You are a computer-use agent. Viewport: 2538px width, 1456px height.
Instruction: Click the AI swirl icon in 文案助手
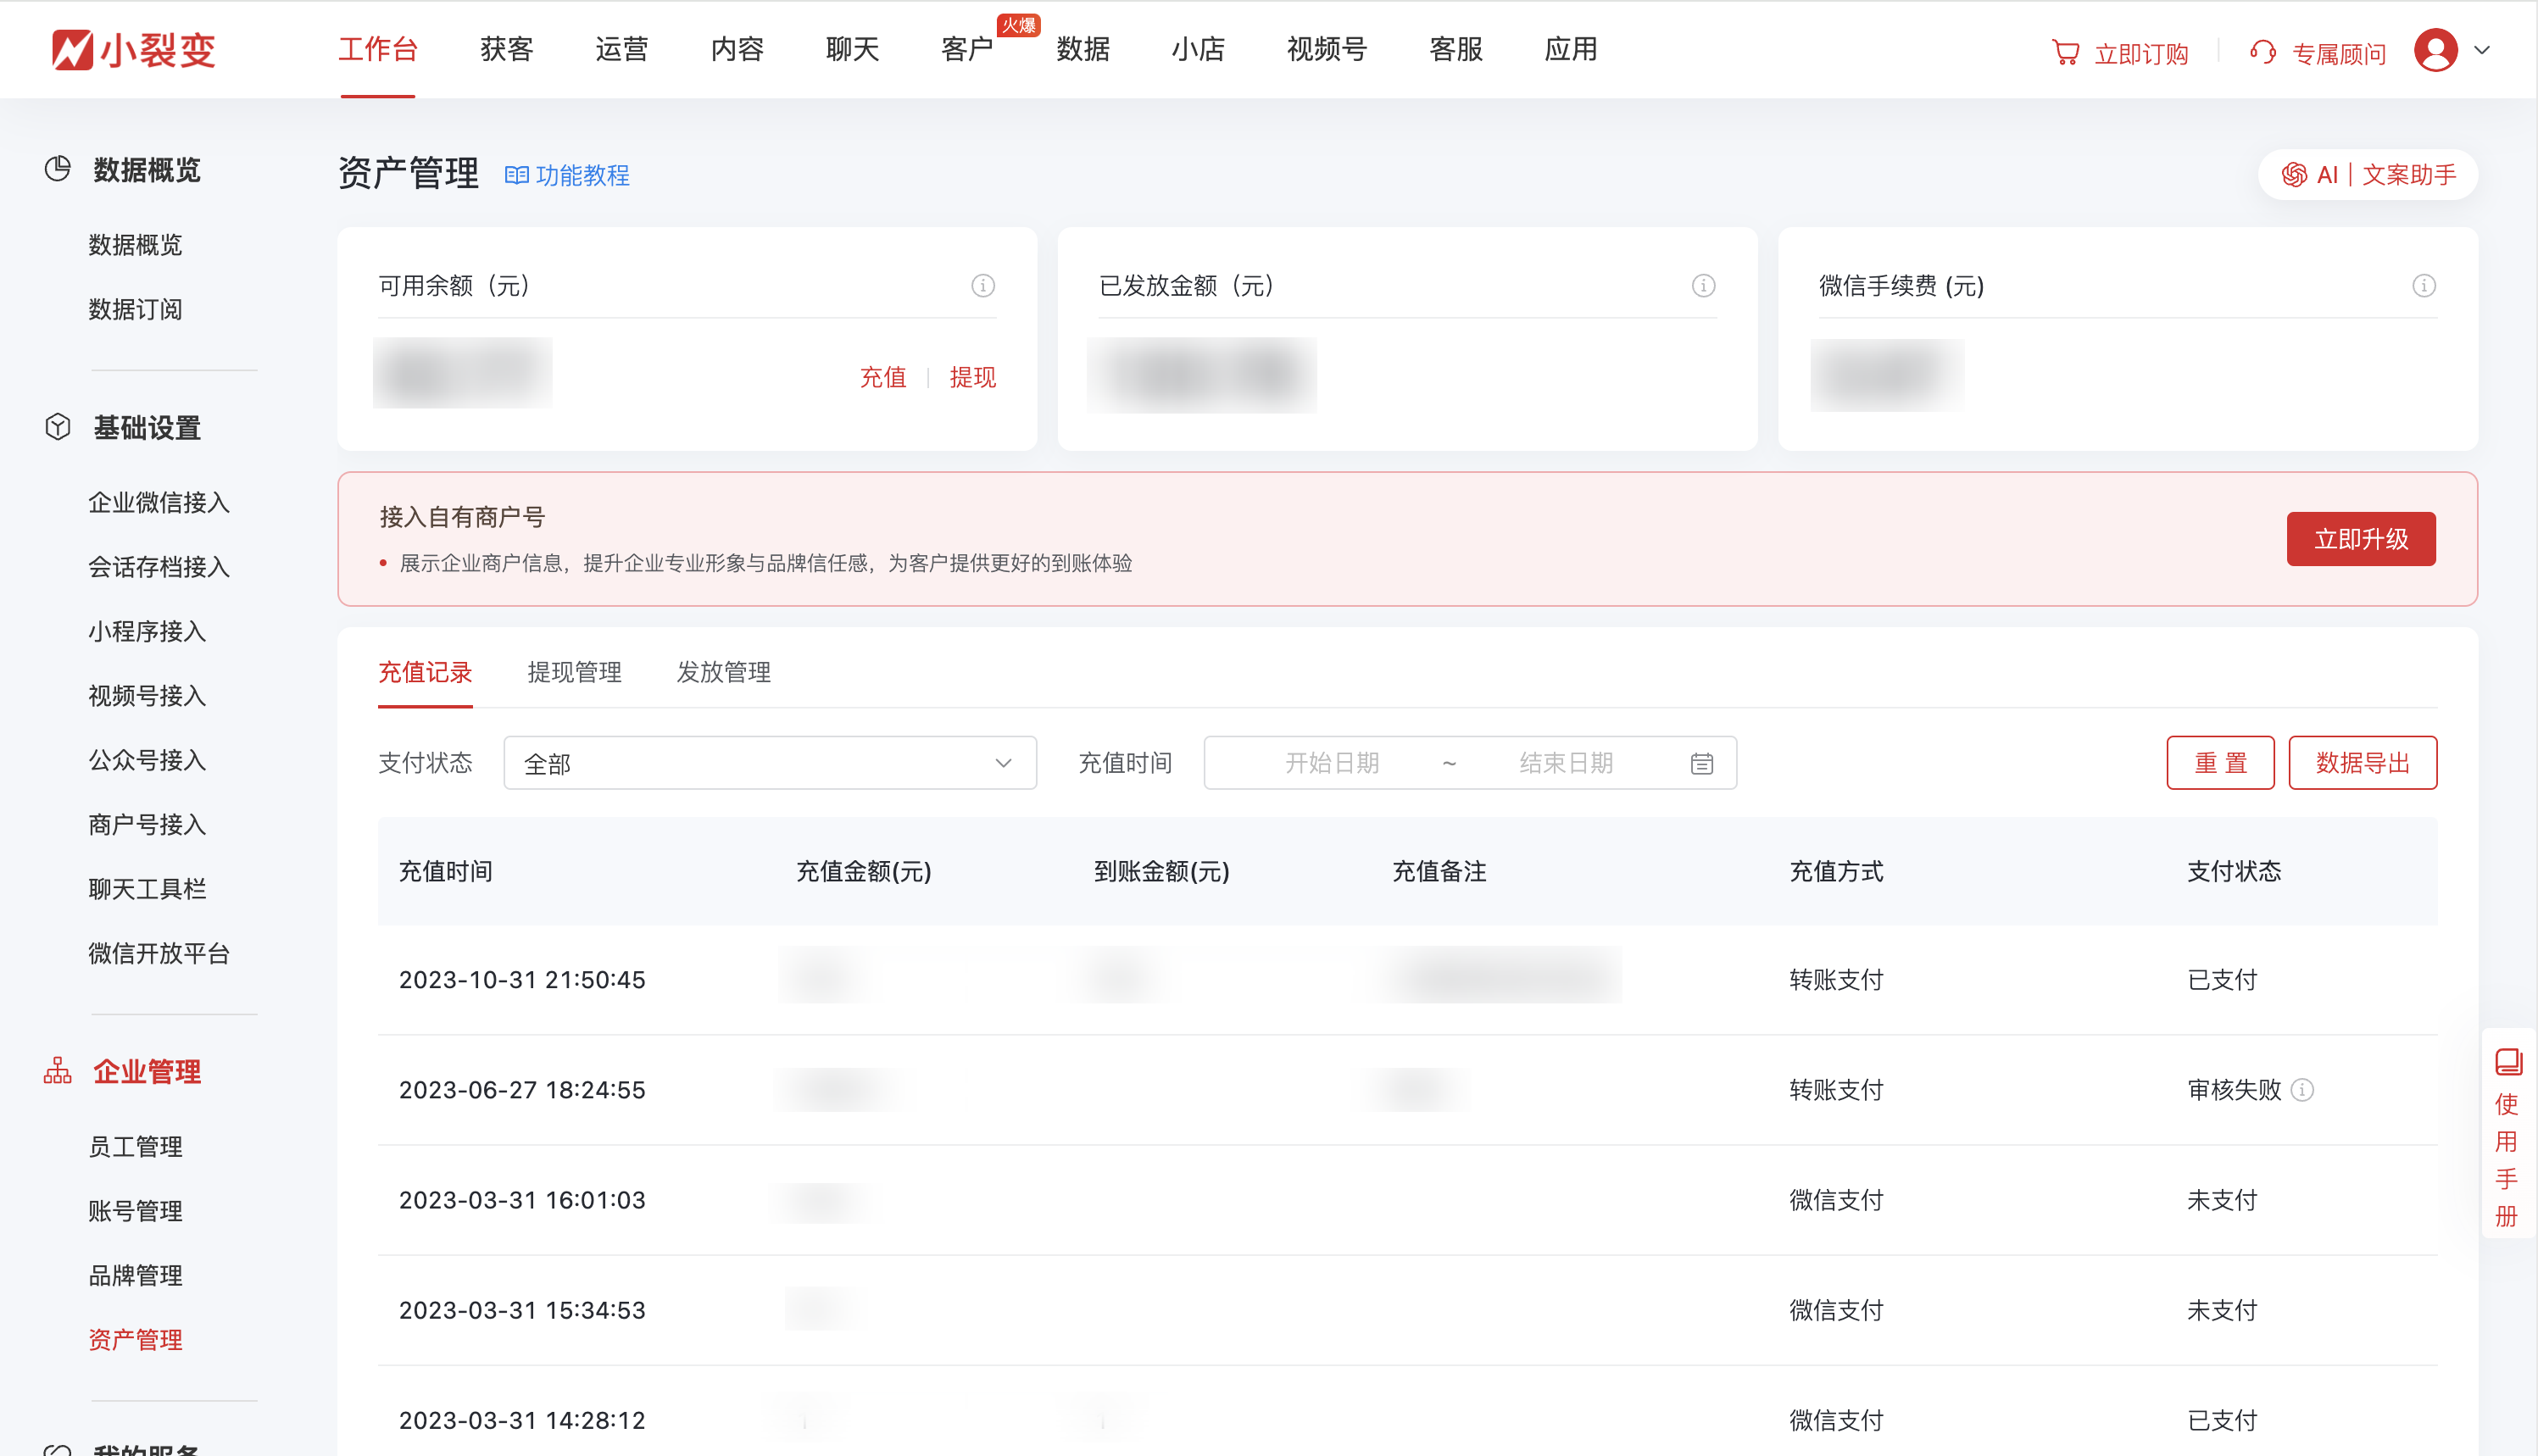[2295, 175]
